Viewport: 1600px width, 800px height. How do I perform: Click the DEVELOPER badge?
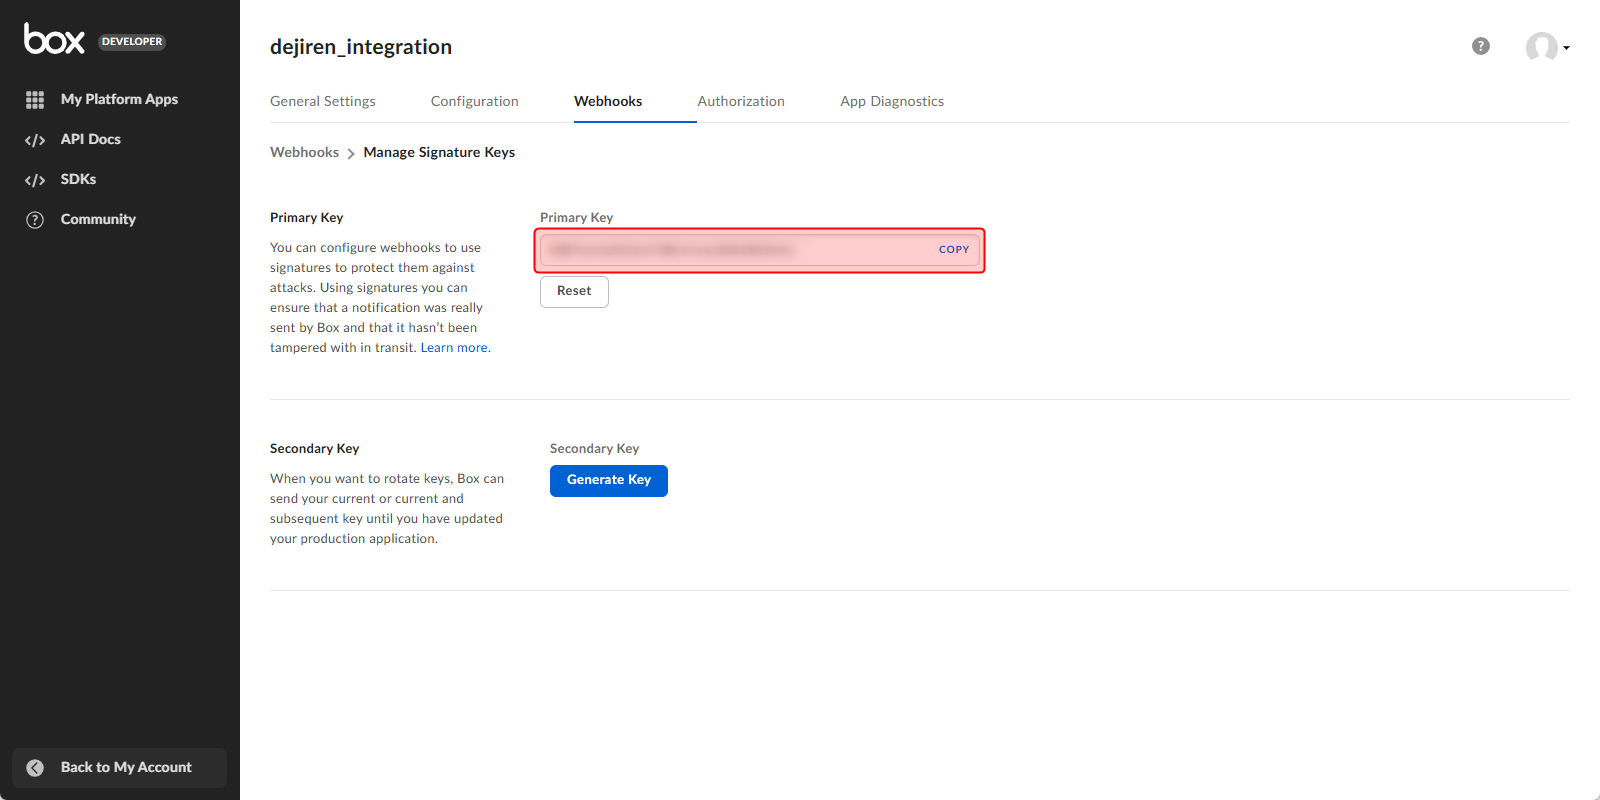point(132,42)
